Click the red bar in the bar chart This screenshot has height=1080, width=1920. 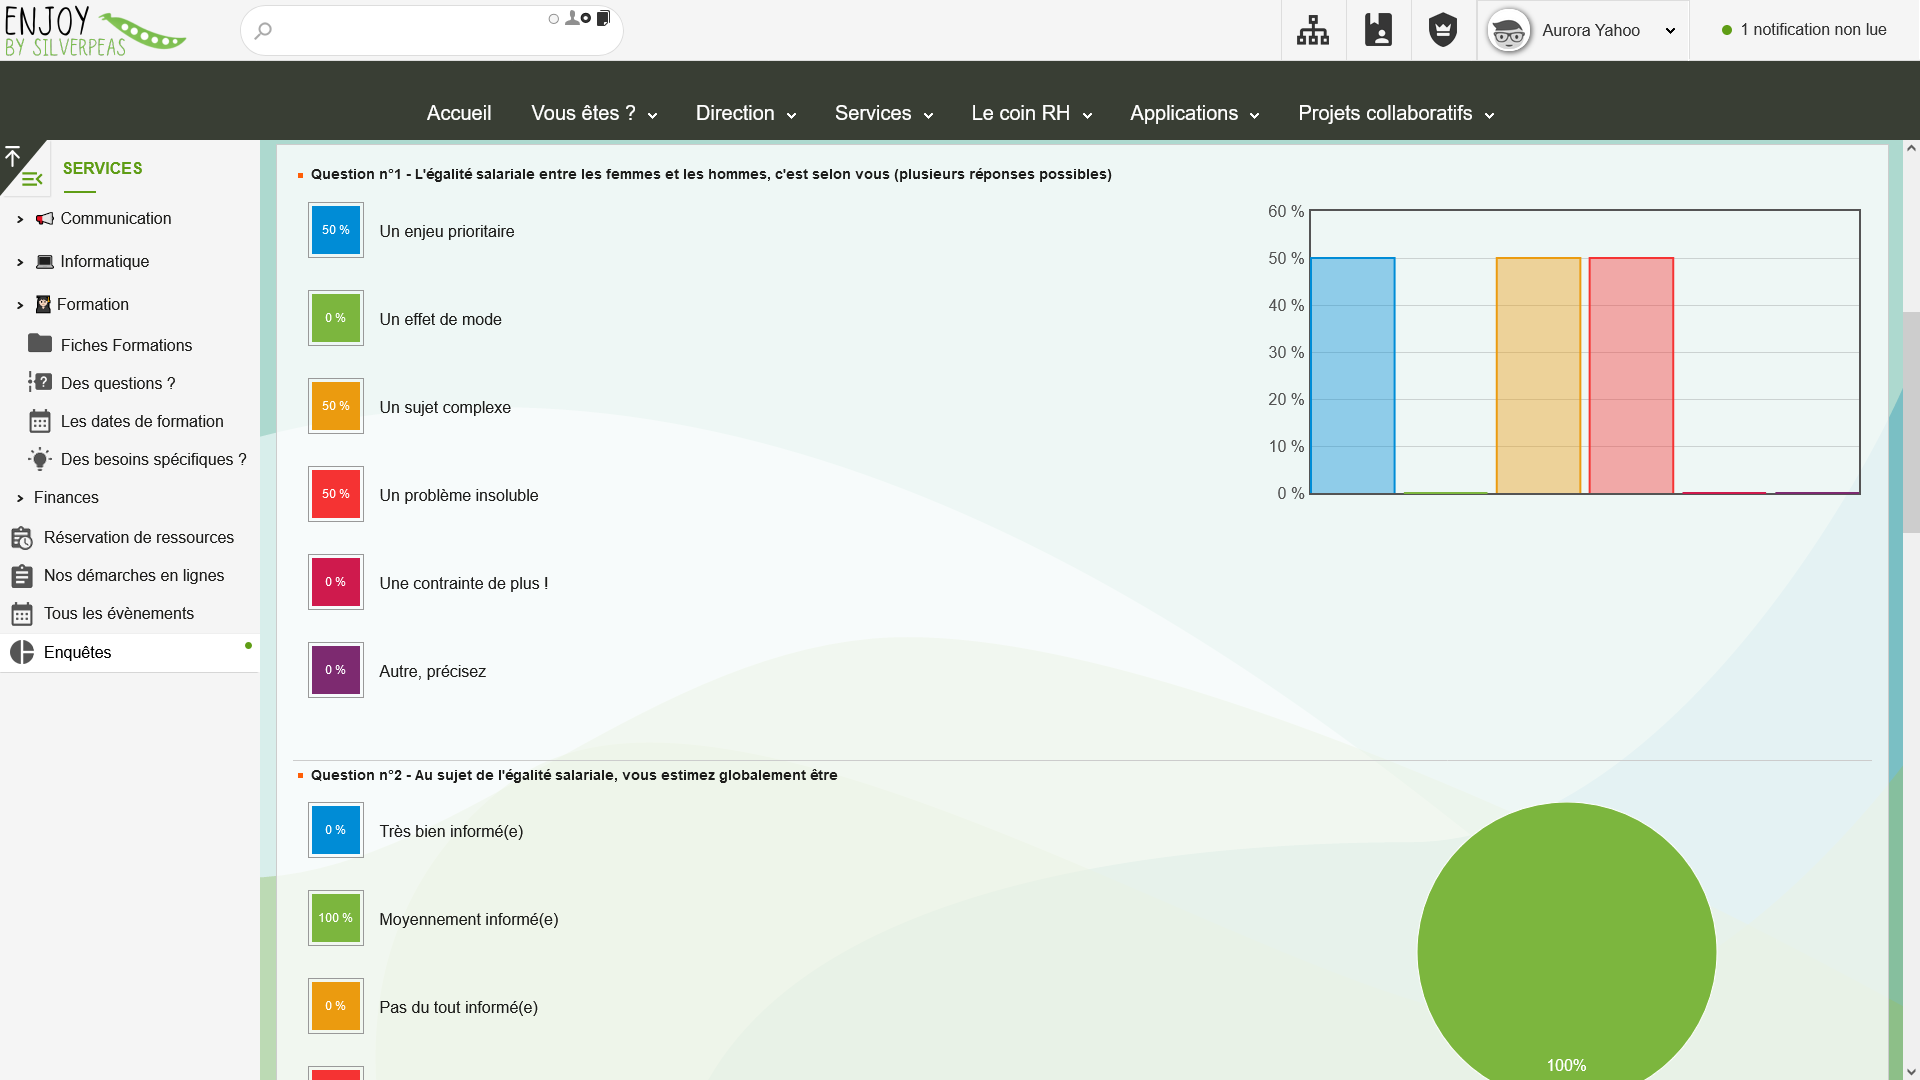tap(1631, 376)
